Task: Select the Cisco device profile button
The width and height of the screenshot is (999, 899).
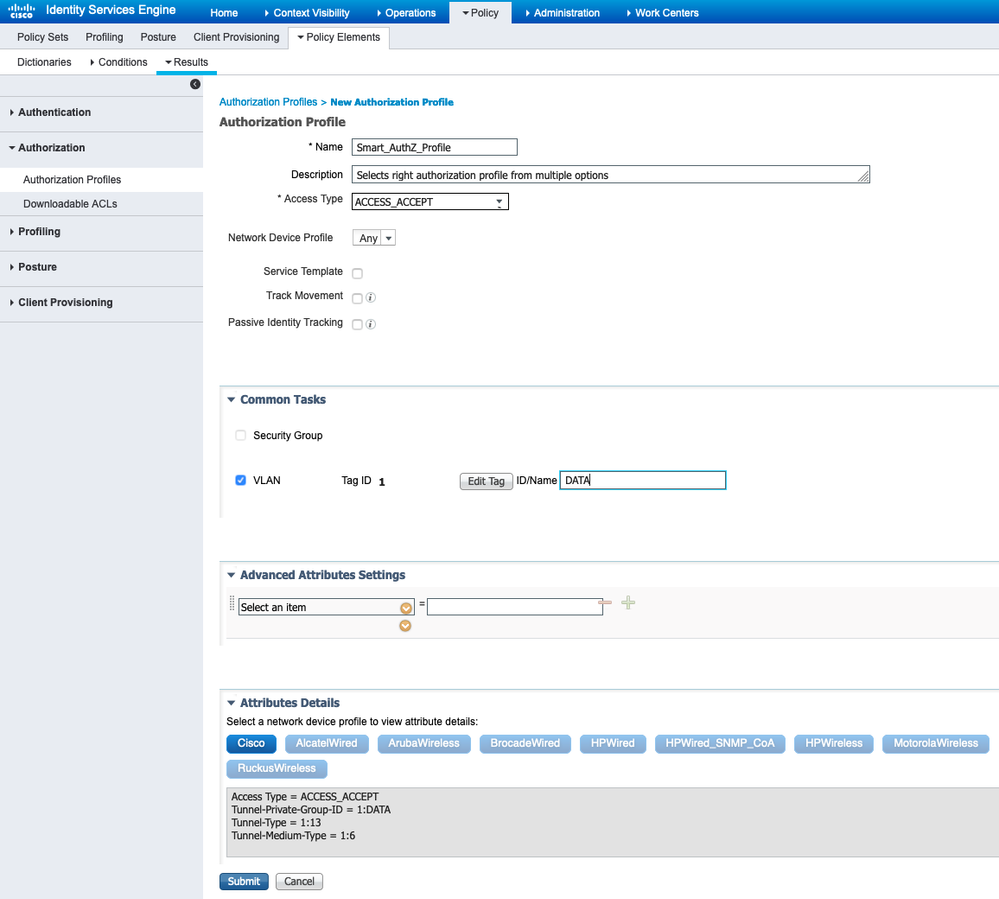Action: 251,744
